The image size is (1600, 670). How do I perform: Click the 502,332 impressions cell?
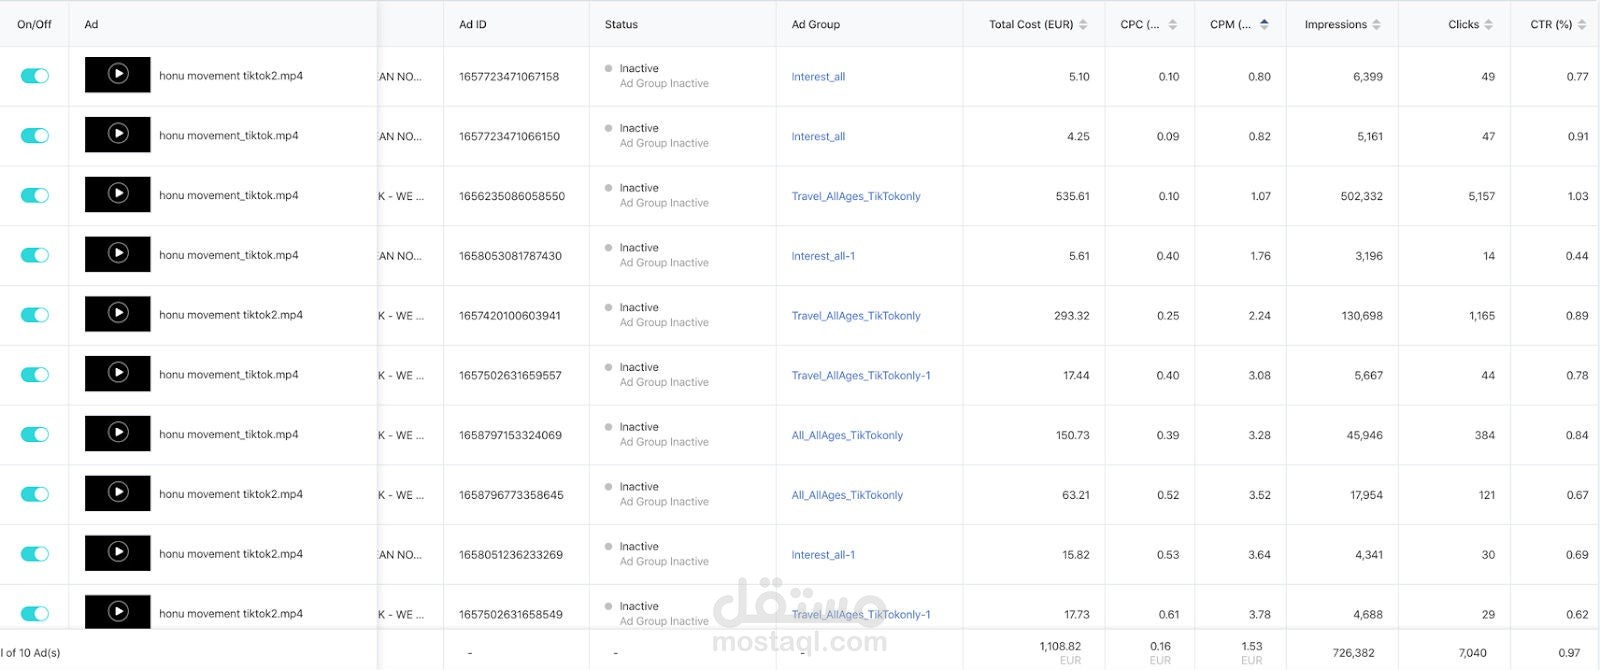[x=1362, y=196]
